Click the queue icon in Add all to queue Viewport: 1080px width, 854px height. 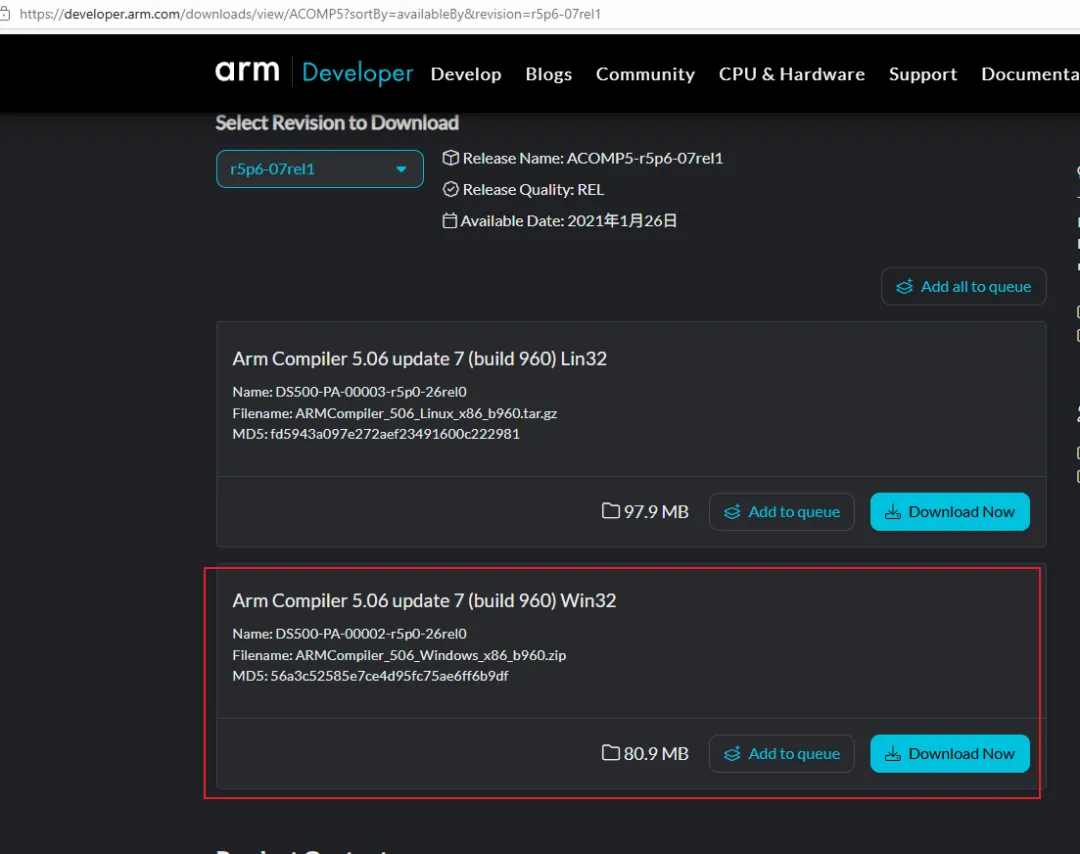(904, 287)
